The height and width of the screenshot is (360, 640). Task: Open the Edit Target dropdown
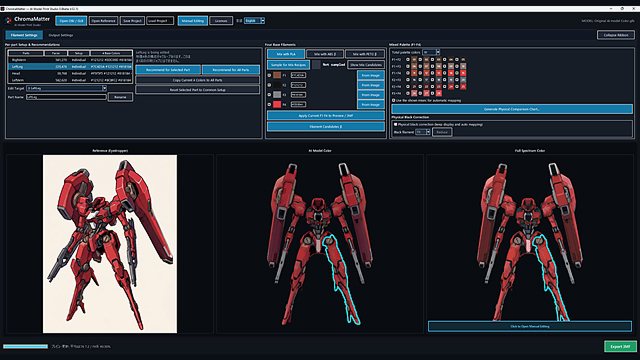67,88
